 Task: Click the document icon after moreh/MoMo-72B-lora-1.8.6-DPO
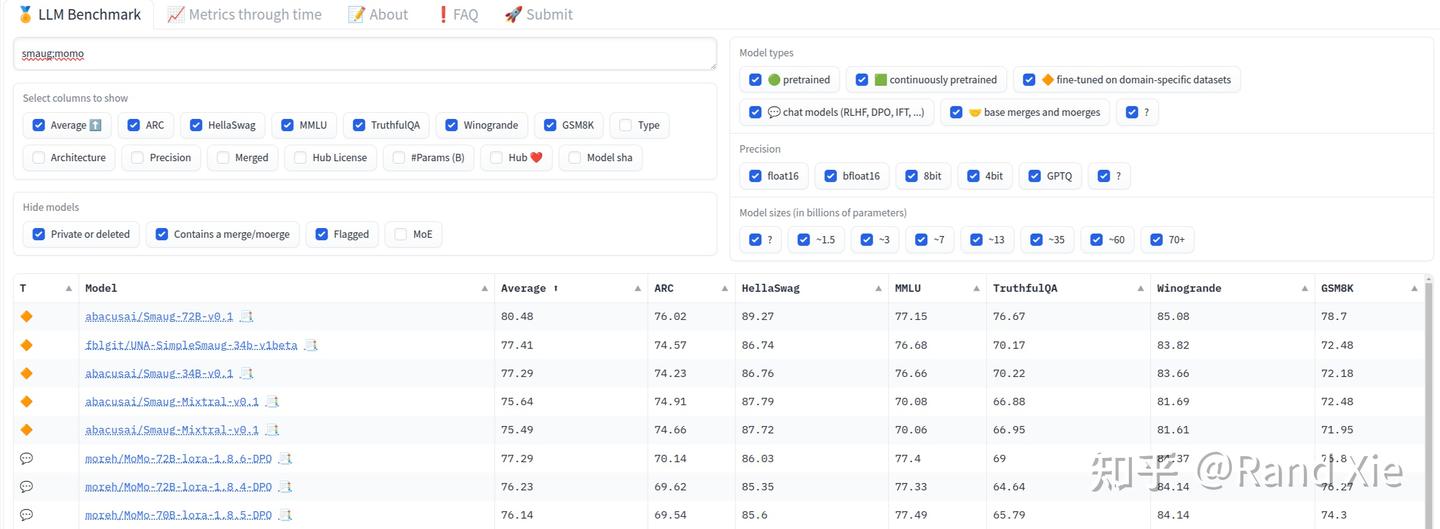pos(285,459)
